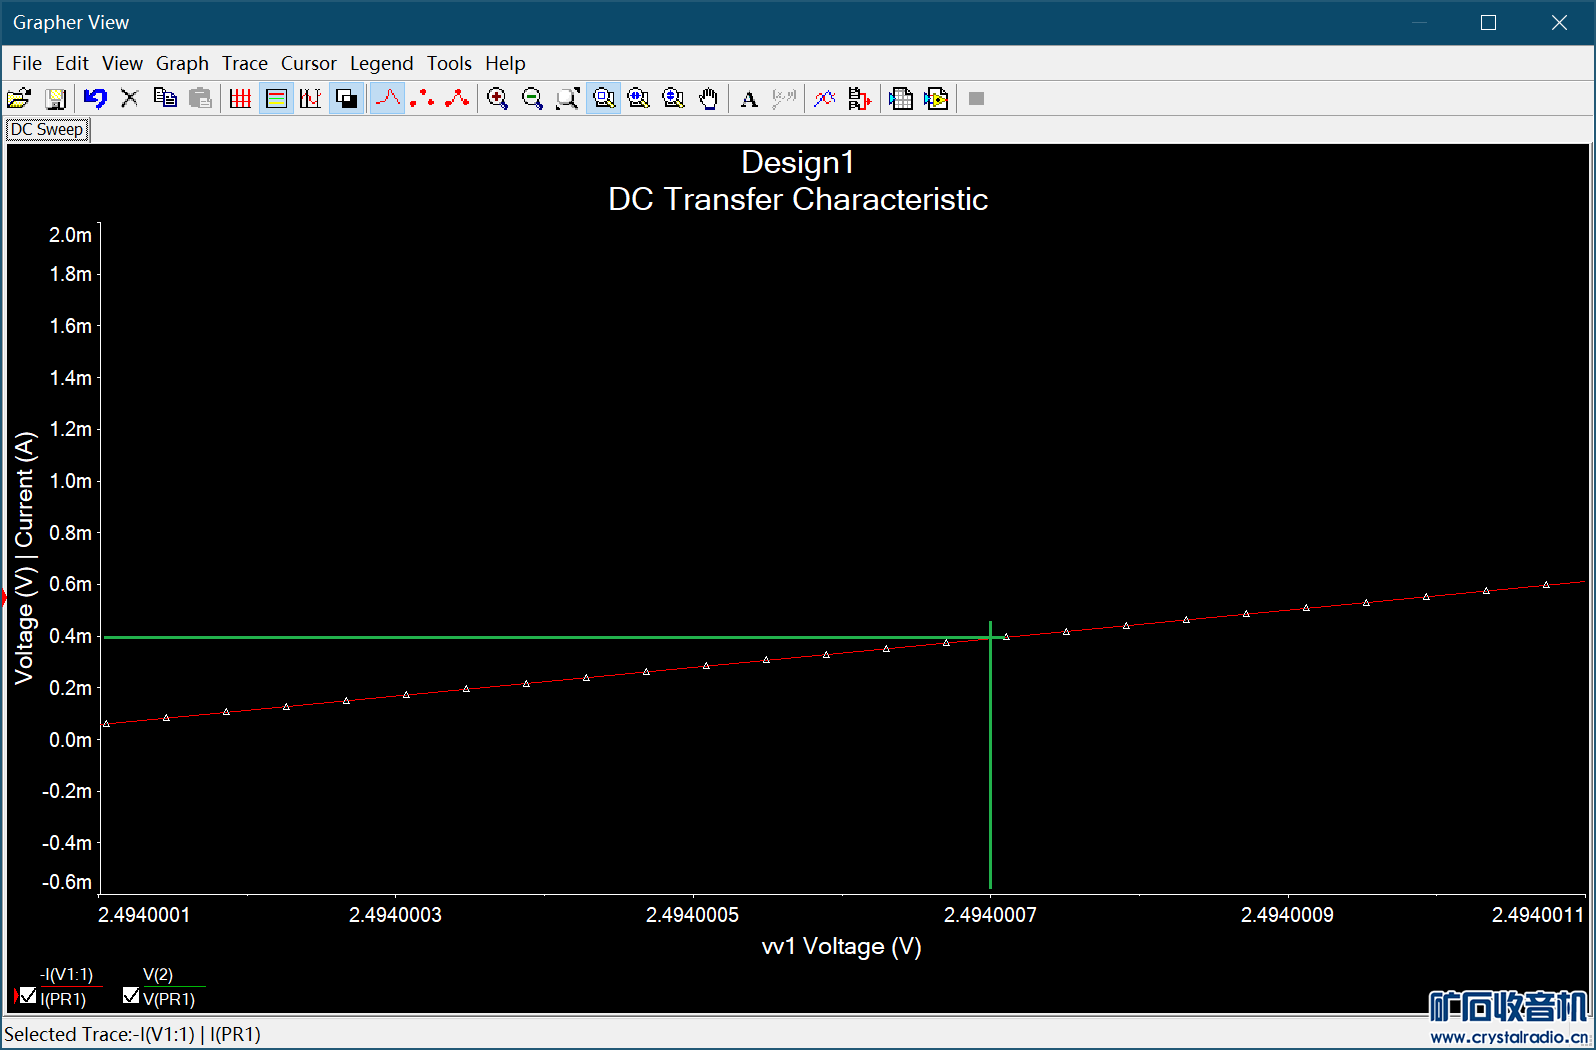The height and width of the screenshot is (1050, 1596).
Task: Click the Undo arrow icon
Action: click(95, 98)
